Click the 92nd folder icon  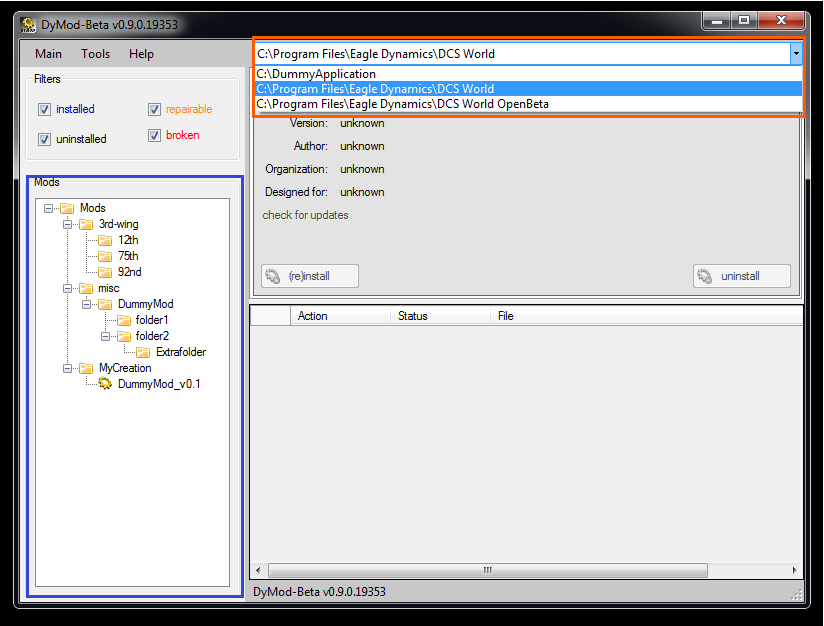pyautogui.click(x=106, y=272)
